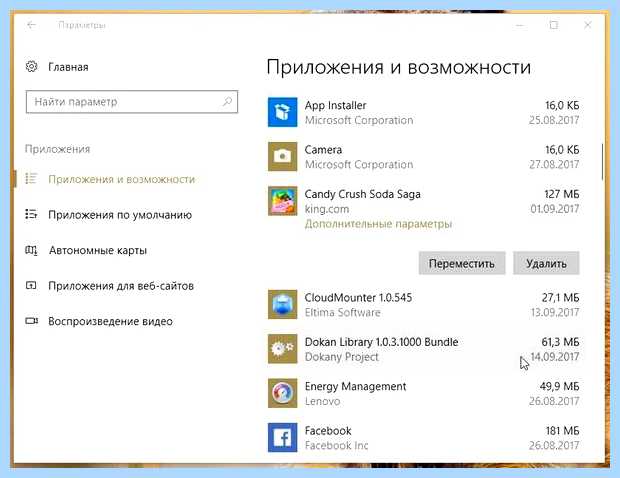The image size is (620, 478).
Task: Click the Автономные карты map icon
Action: point(31,250)
